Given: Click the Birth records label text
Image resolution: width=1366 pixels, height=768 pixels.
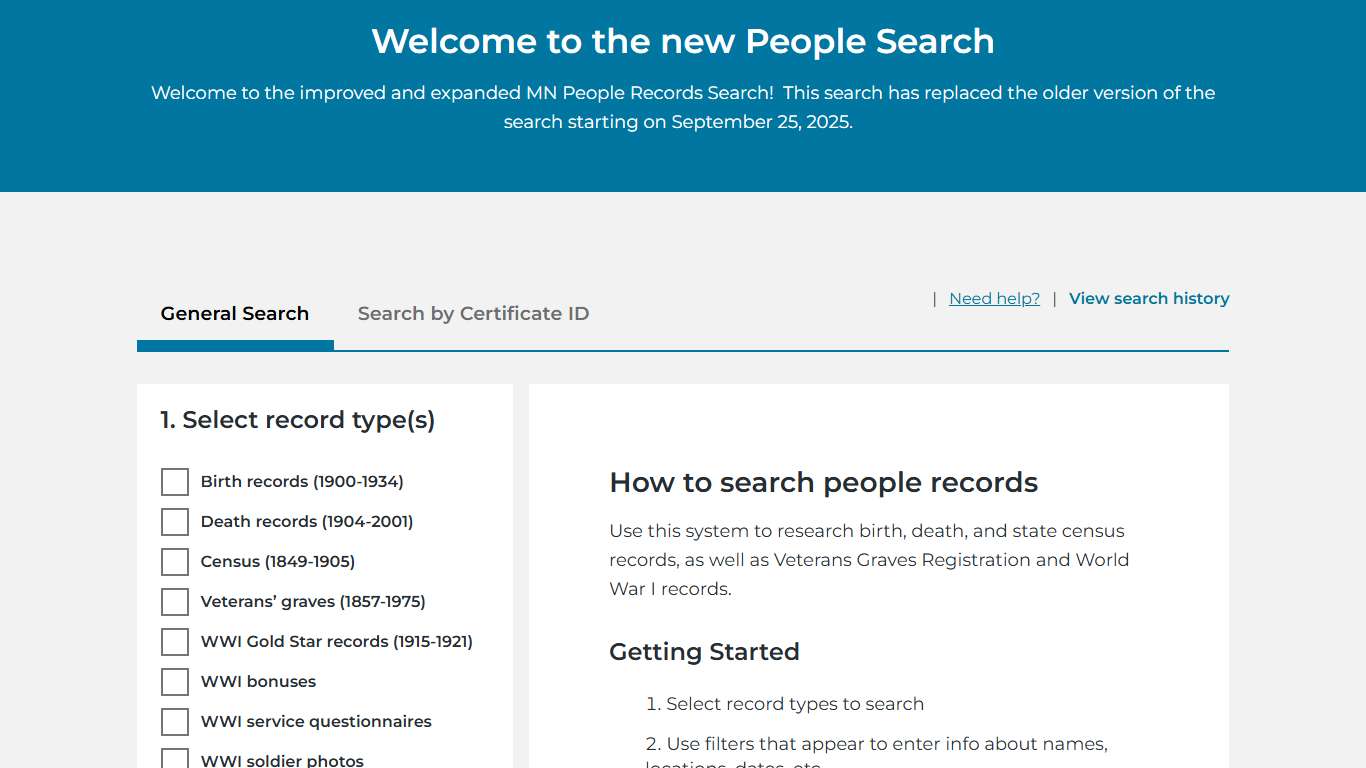Looking at the screenshot, I should click(301, 481).
